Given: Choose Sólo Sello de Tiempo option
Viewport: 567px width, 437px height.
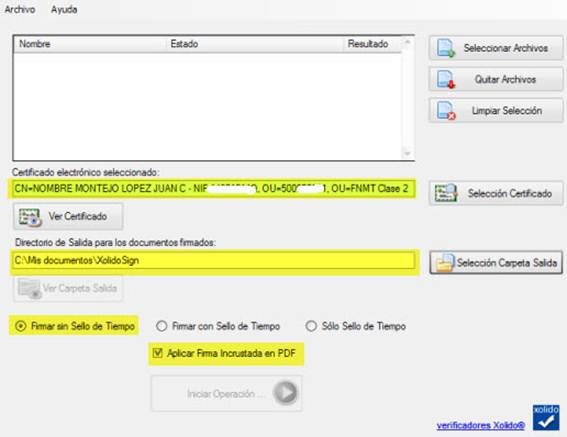Looking at the screenshot, I should coord(311,326).
